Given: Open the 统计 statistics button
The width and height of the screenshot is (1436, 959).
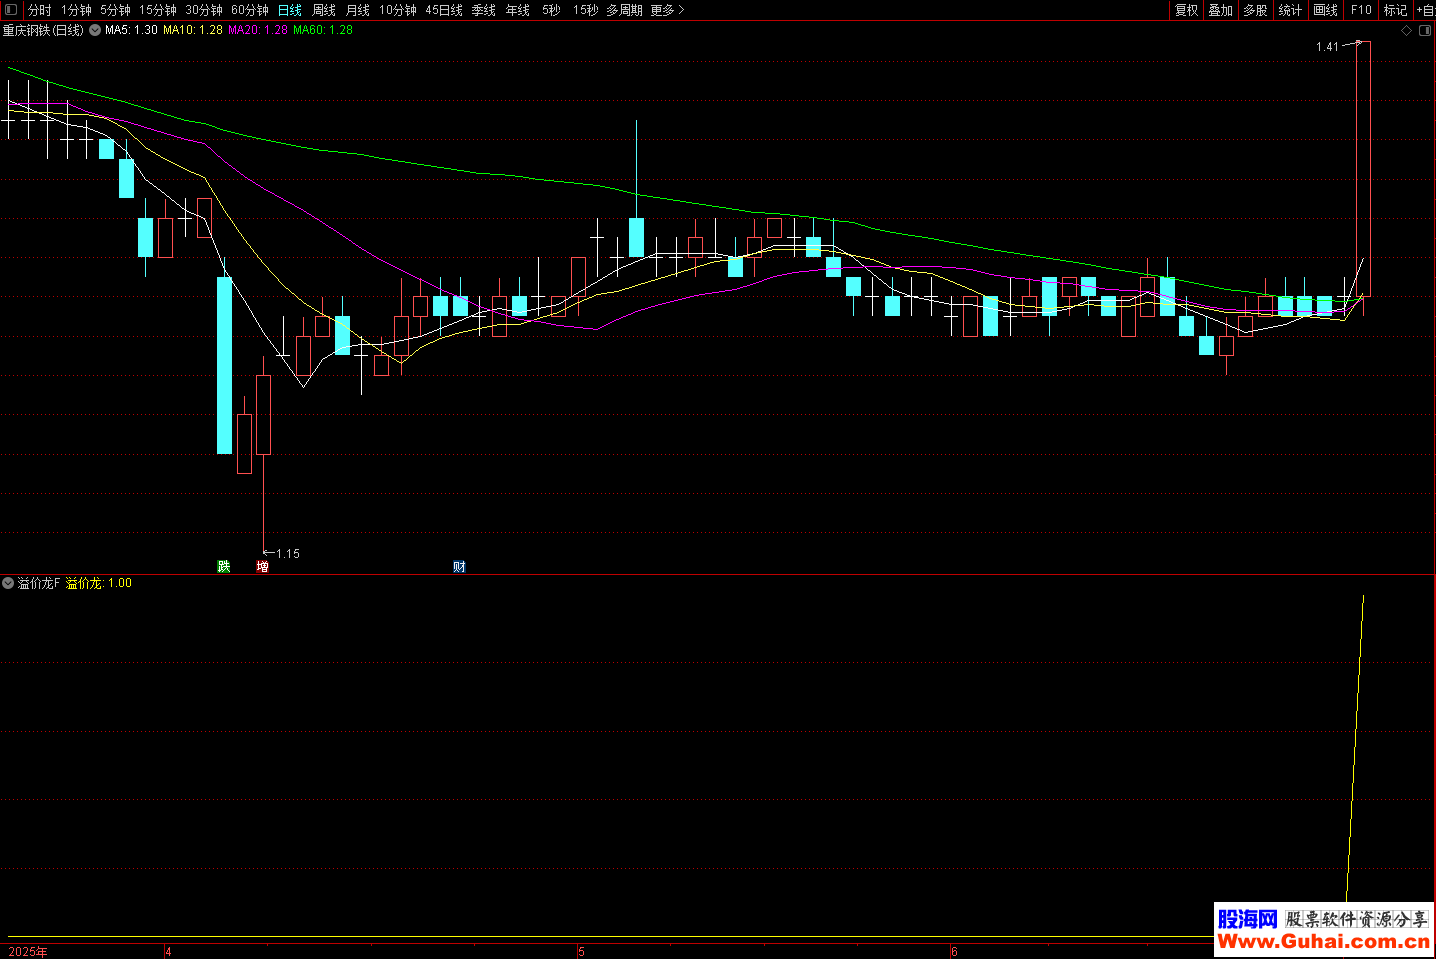Looking at the screenshot, I should (x=1291, y=10).
